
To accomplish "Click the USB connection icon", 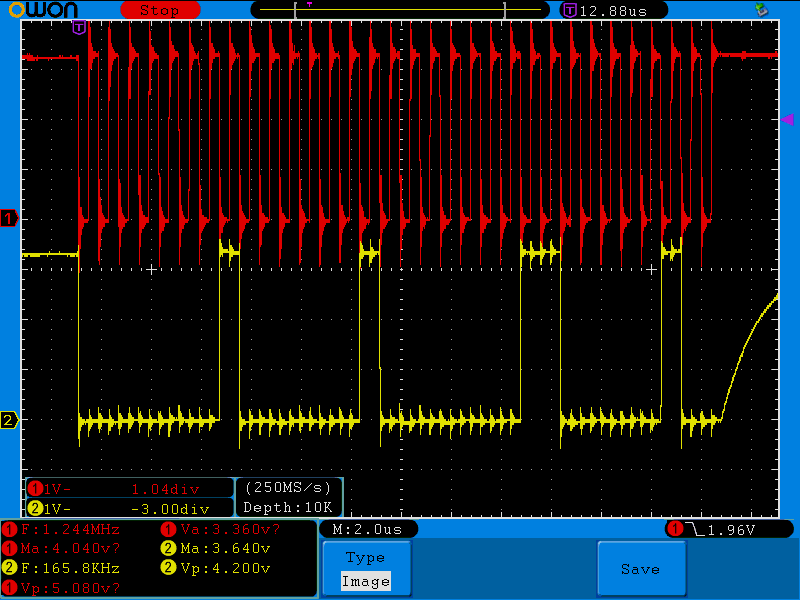I will [761, 10].
